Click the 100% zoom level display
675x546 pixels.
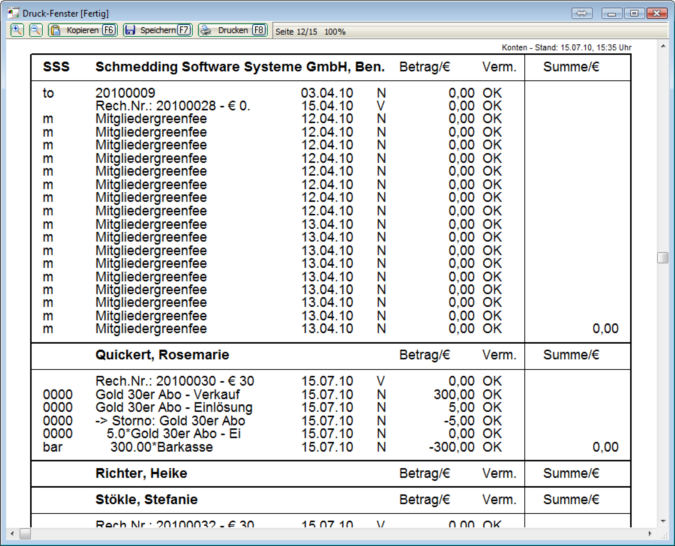[335, 32]
